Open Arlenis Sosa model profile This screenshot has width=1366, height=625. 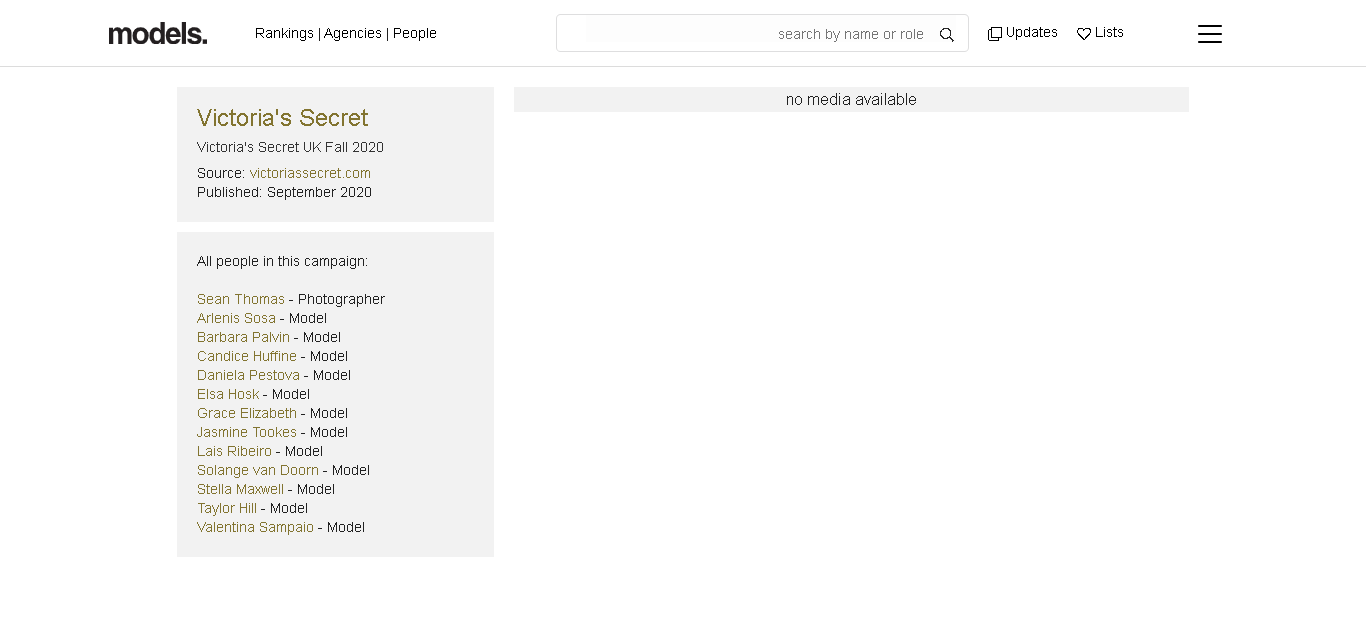[236, 318]
